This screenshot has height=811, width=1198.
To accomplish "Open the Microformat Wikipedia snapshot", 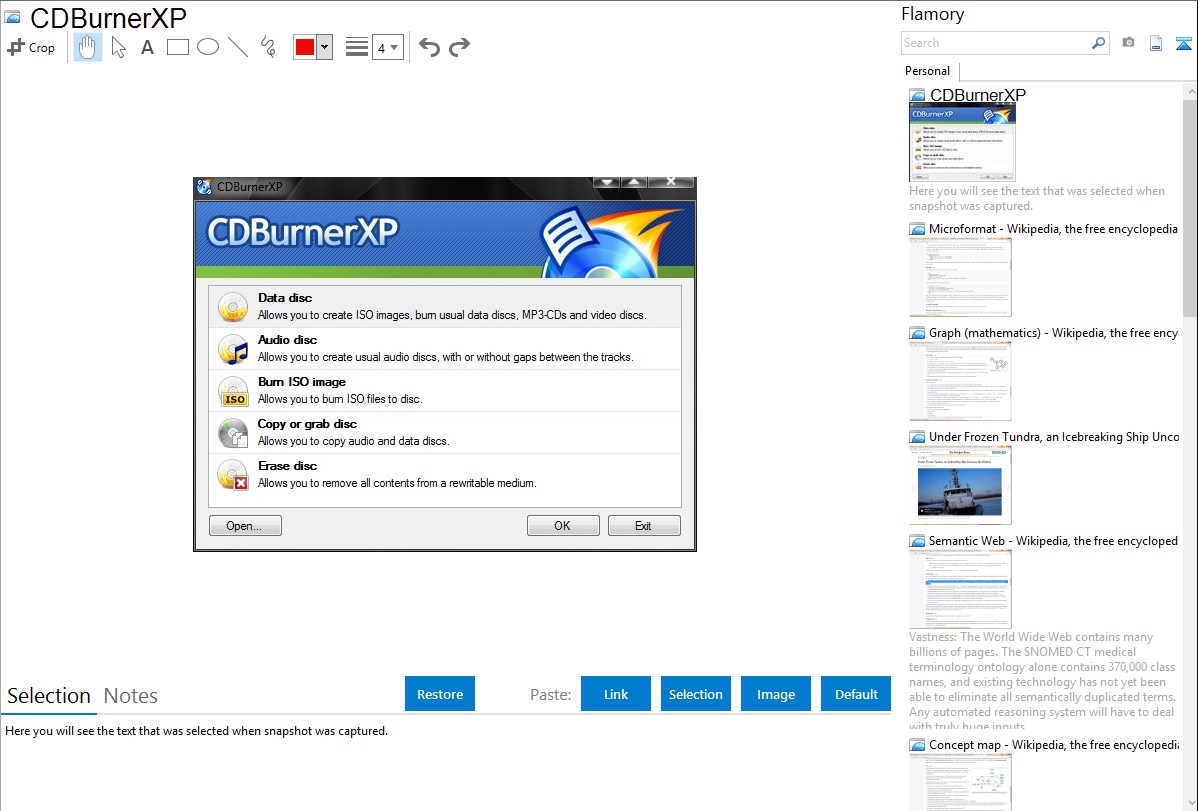I will (x=1053, y=229).
